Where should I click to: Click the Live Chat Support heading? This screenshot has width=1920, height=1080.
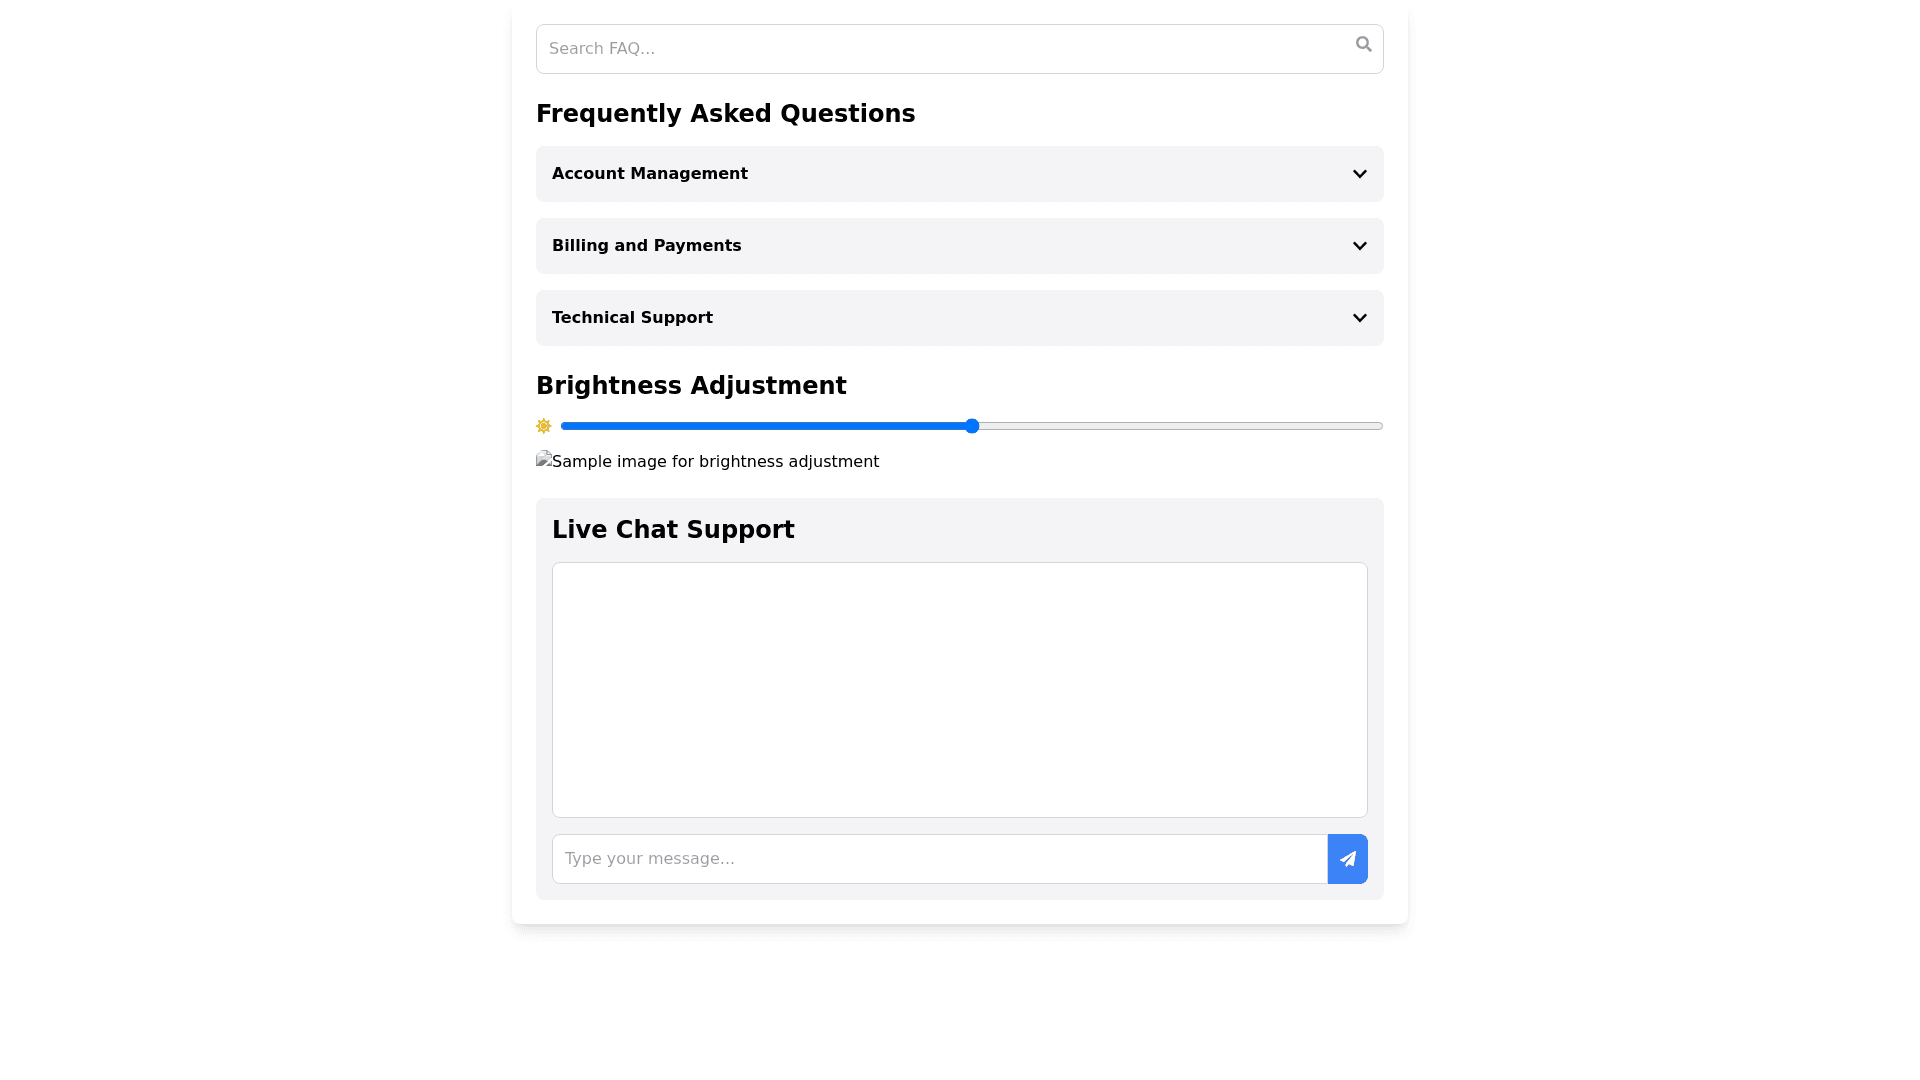[x=673, y=530]
